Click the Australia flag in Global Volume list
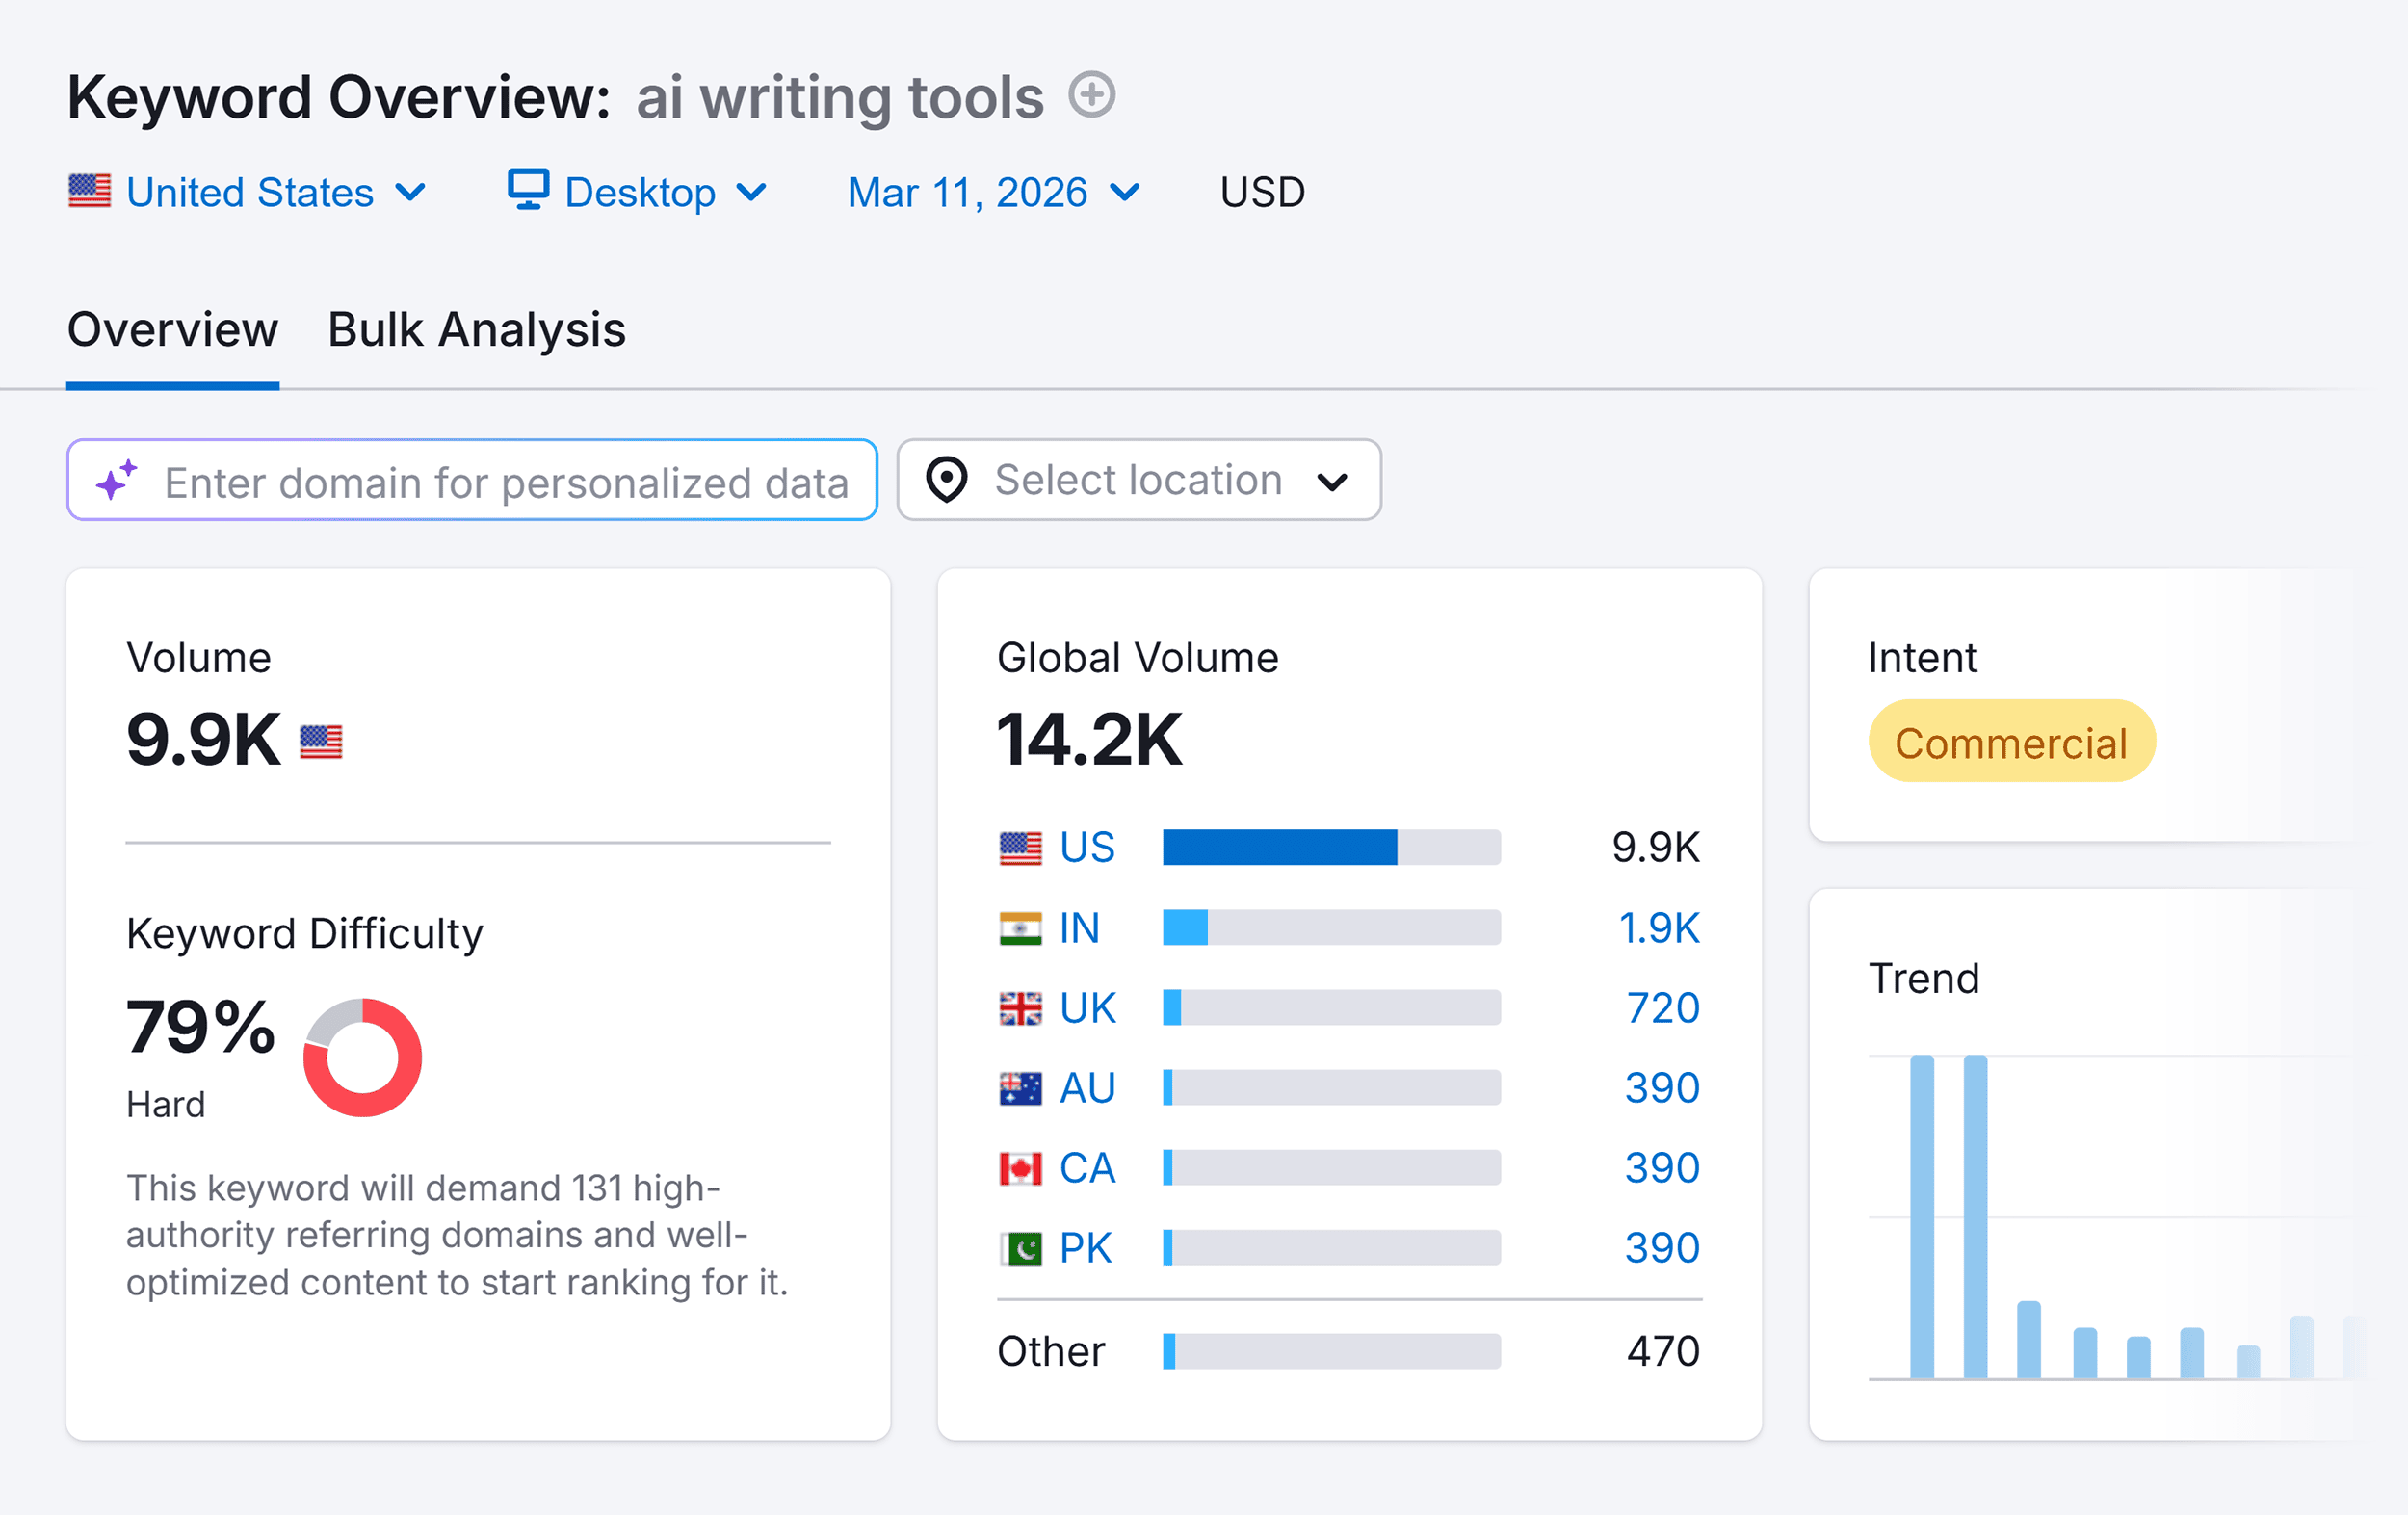Viewport: 2408px width, 1515px height. tap(1021, 1087)
